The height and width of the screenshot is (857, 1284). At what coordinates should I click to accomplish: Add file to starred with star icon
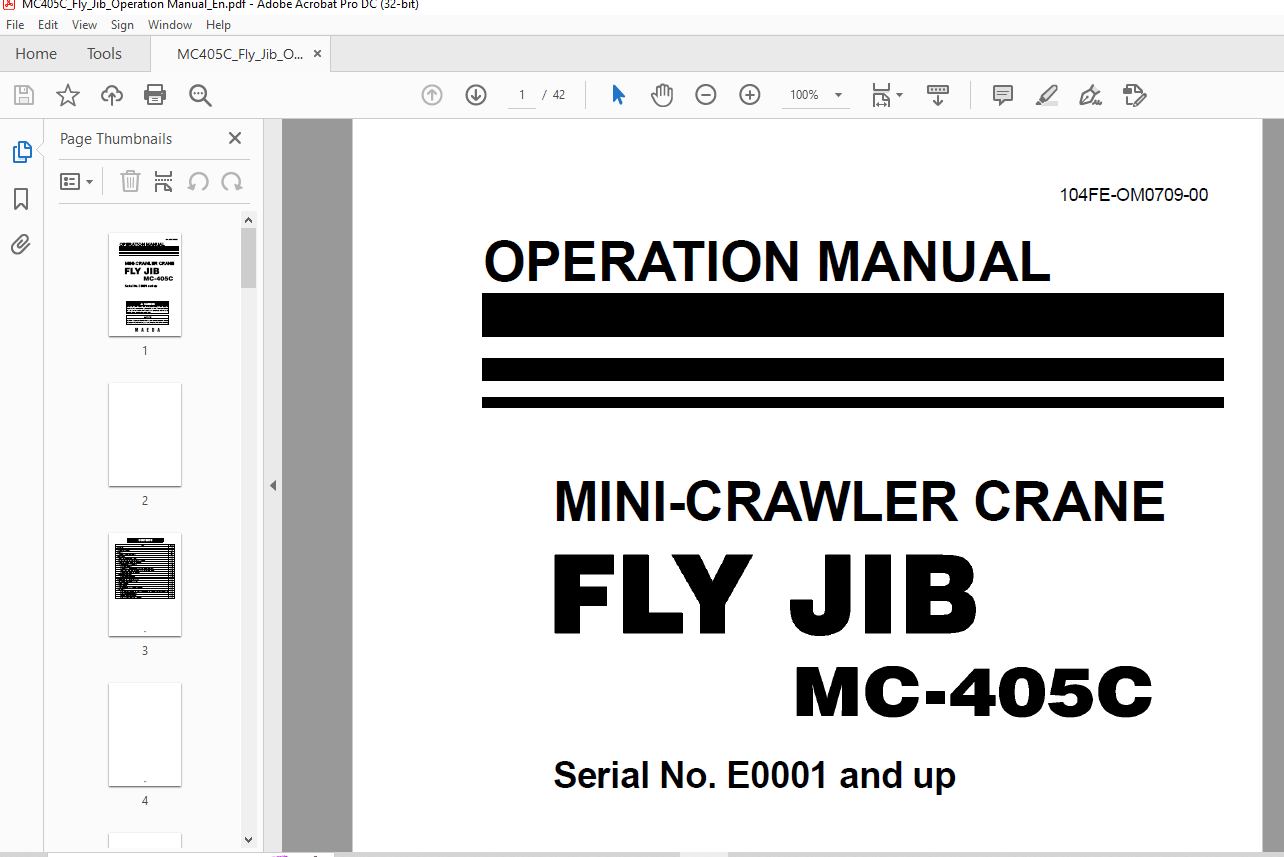coord(68,95)
